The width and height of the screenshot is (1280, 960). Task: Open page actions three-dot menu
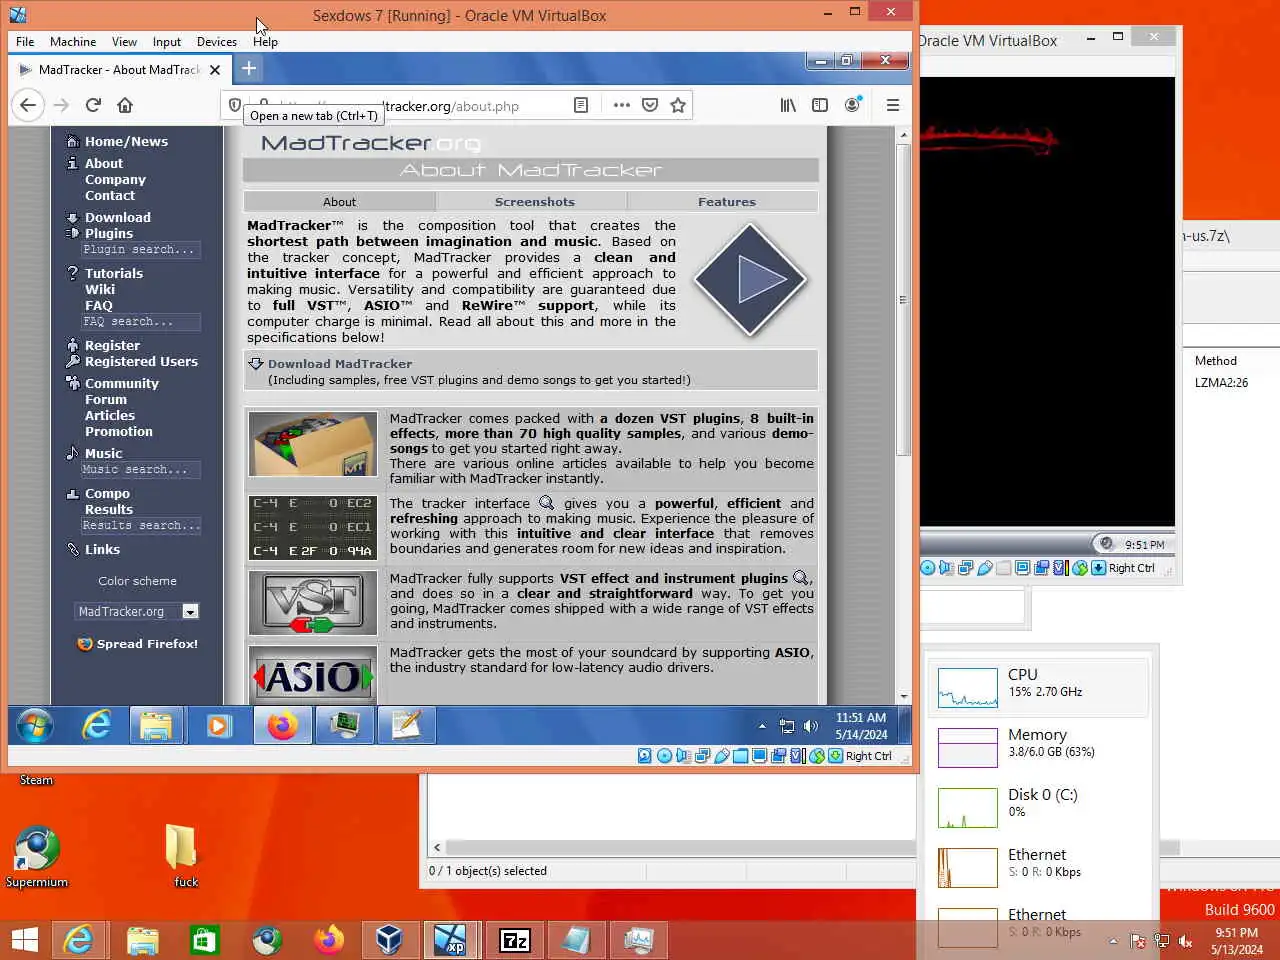tap(622, 105)
